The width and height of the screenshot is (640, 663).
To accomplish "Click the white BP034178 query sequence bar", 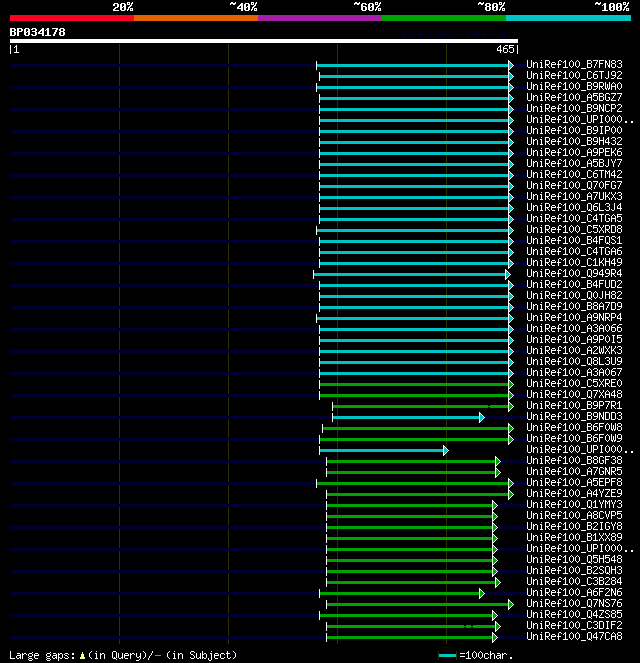I will pos(264,41).
